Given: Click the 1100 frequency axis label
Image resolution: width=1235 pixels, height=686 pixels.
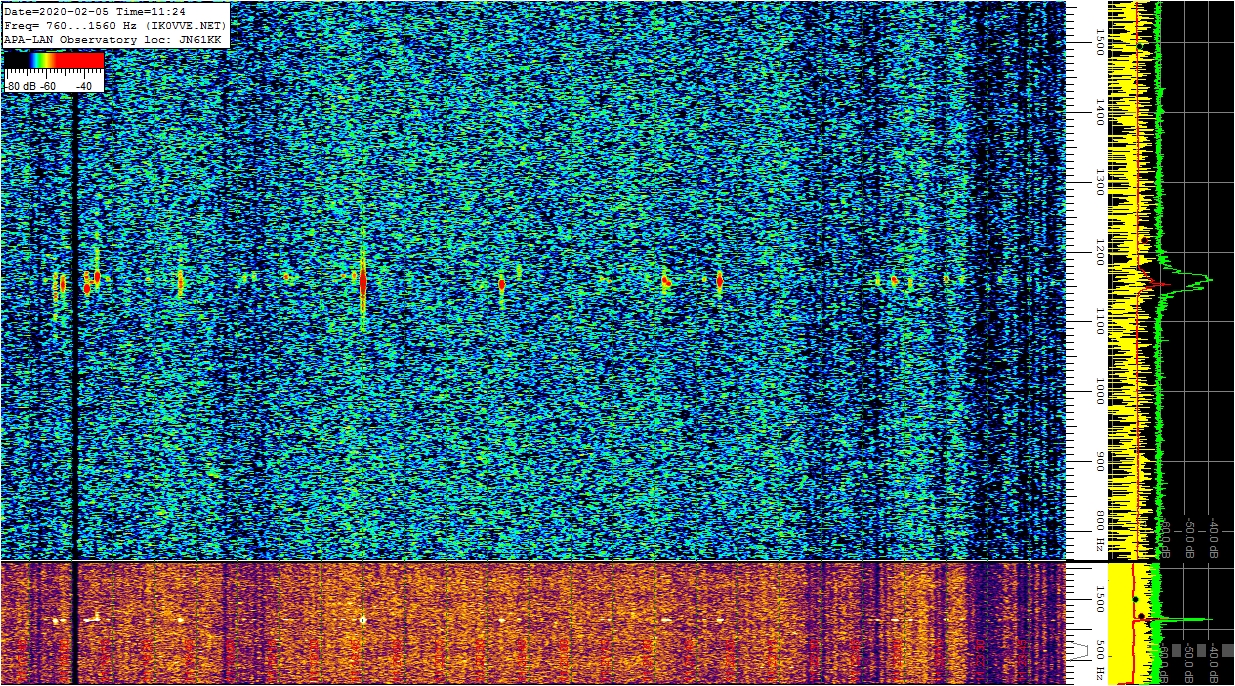Looking at the screenshot, I should tap(1100, 322).
